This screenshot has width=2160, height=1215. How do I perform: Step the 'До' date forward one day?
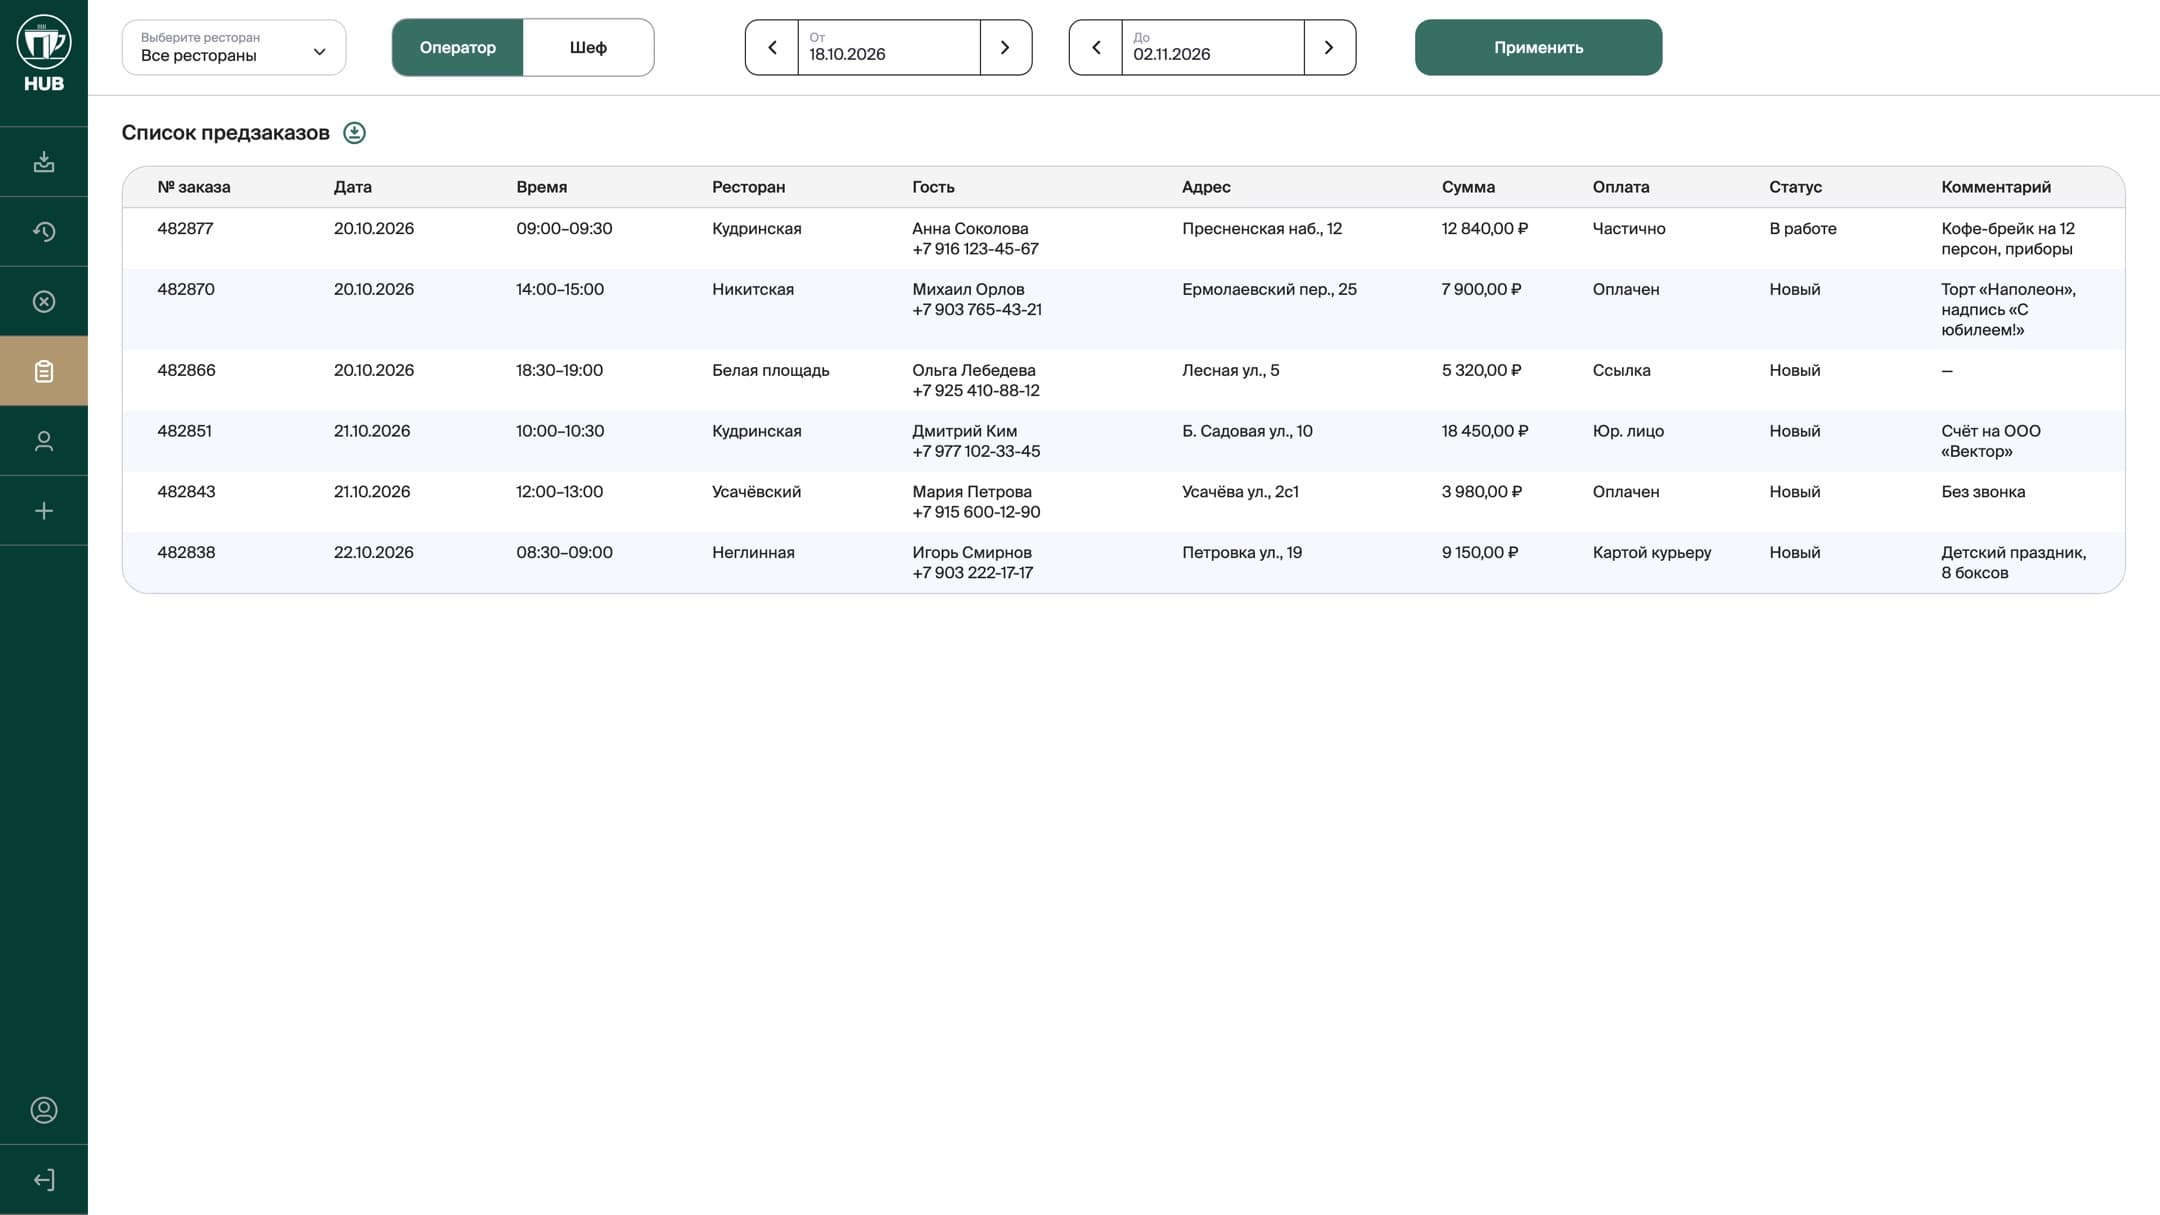click(1329, 47)
